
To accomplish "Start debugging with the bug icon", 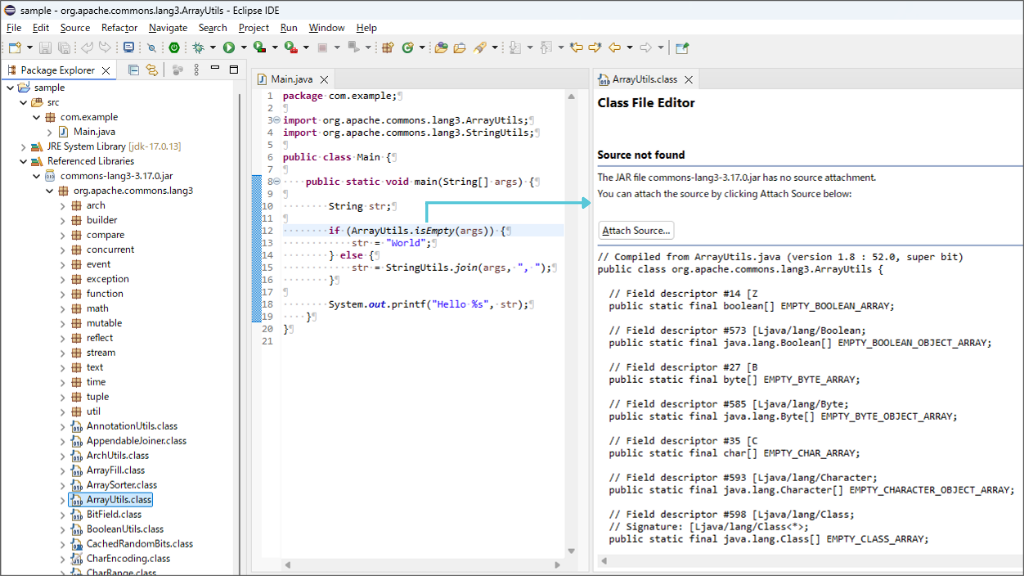I will point(199,47).
